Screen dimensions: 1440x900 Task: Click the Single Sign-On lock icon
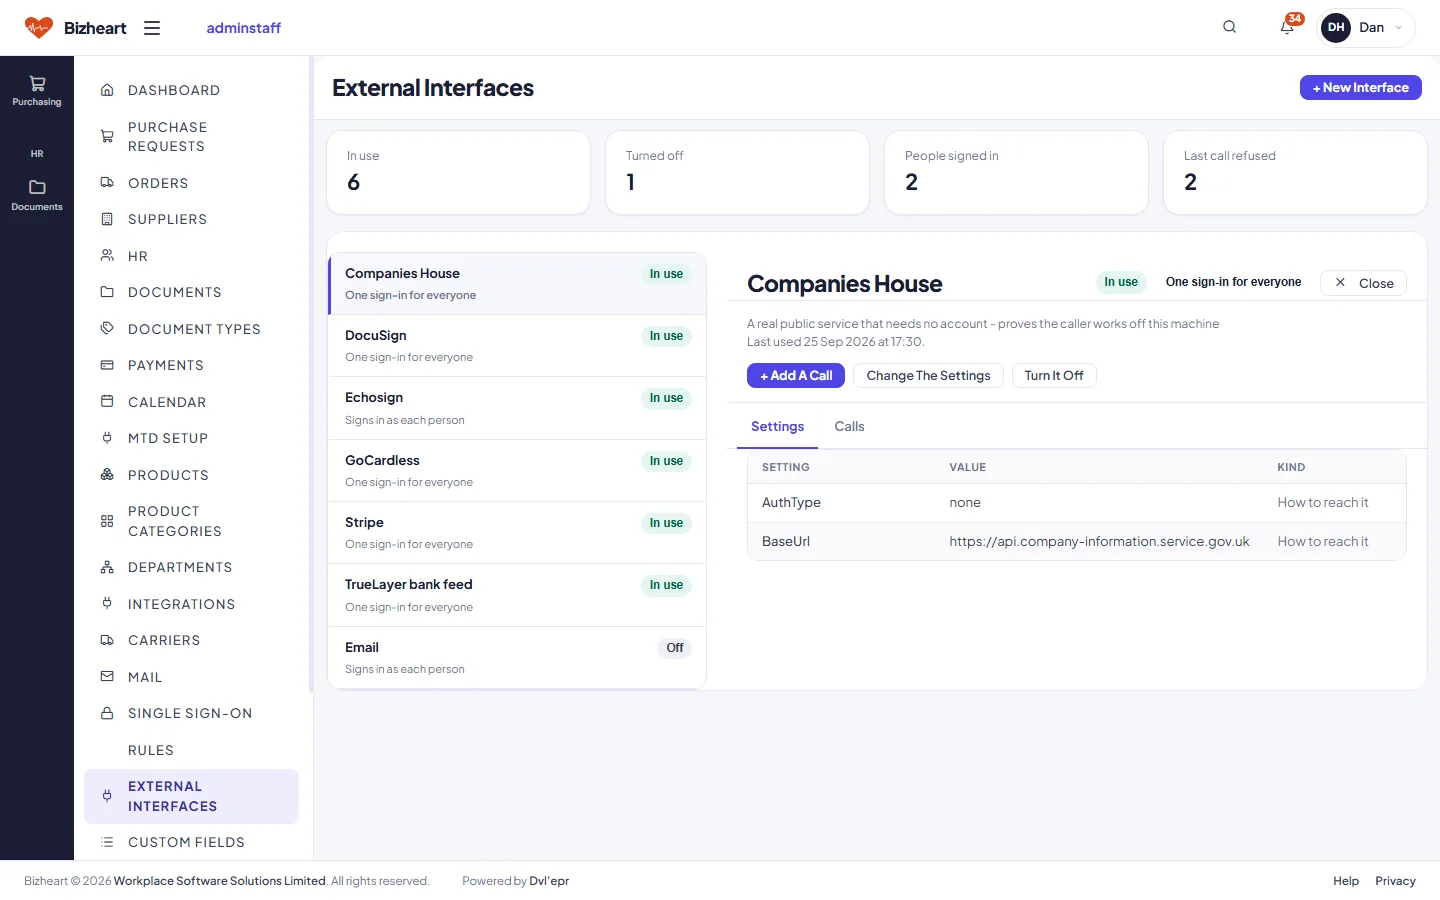point(107,713)
